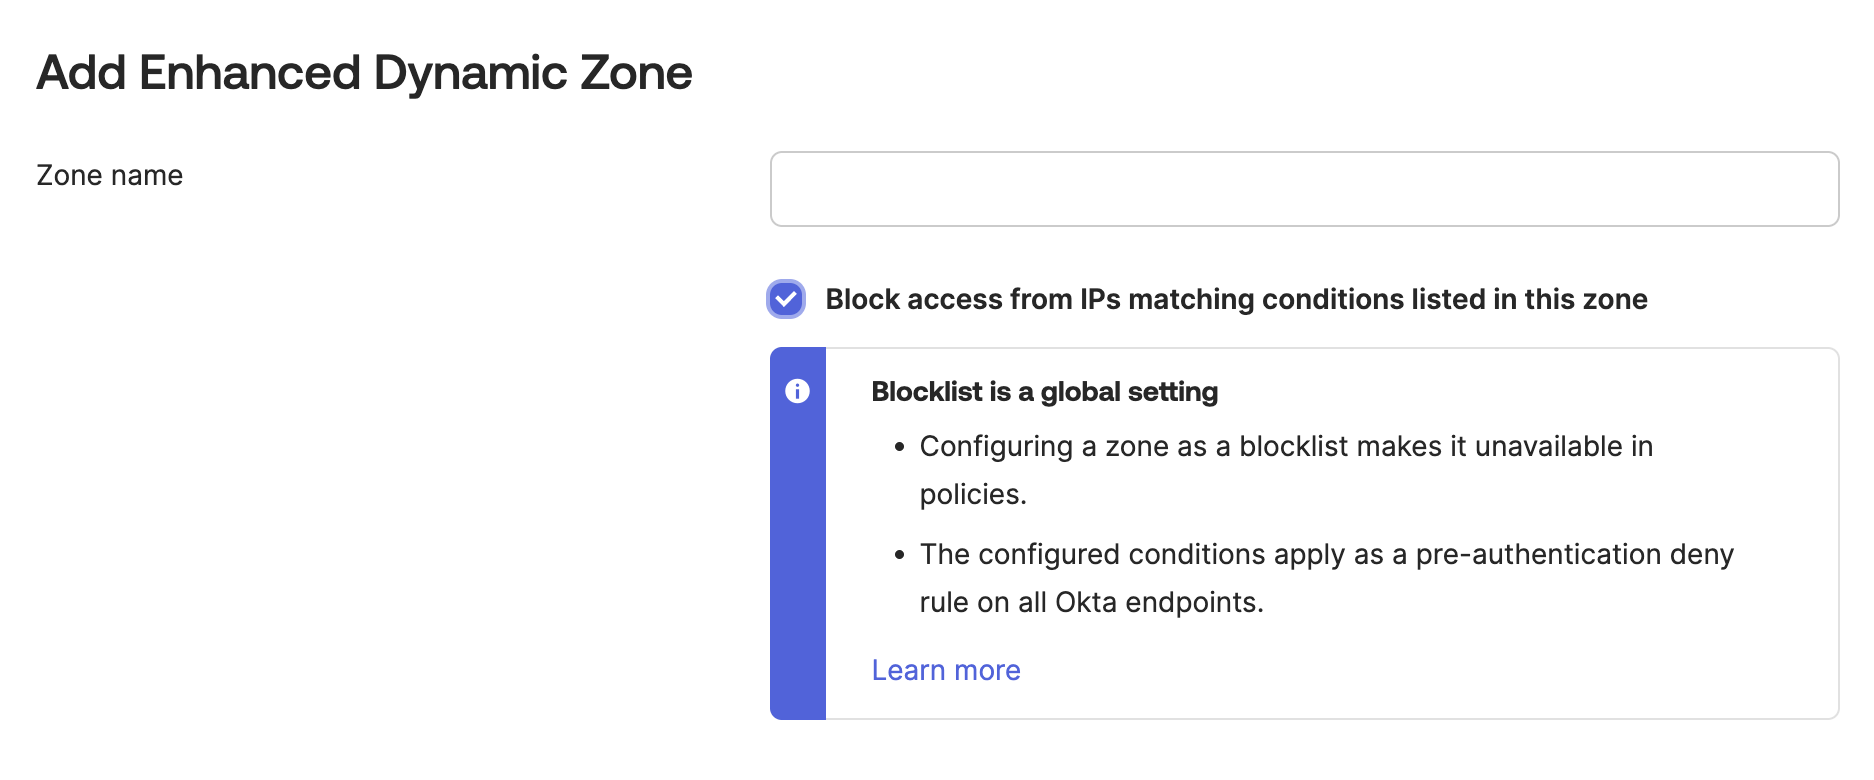
Task: Click the 'Add Enhanced Dynamic Zone' page title
Action: tap(364, 71)
